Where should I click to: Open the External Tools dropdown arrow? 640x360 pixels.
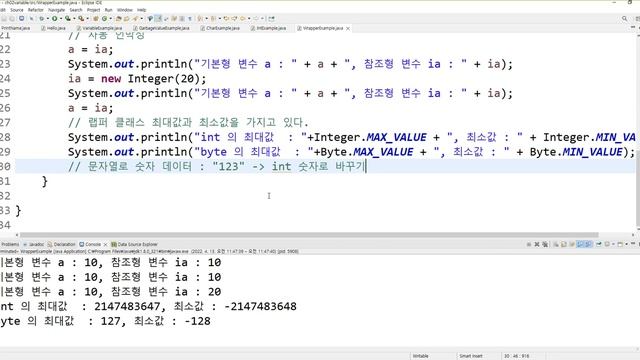point(88,18)
